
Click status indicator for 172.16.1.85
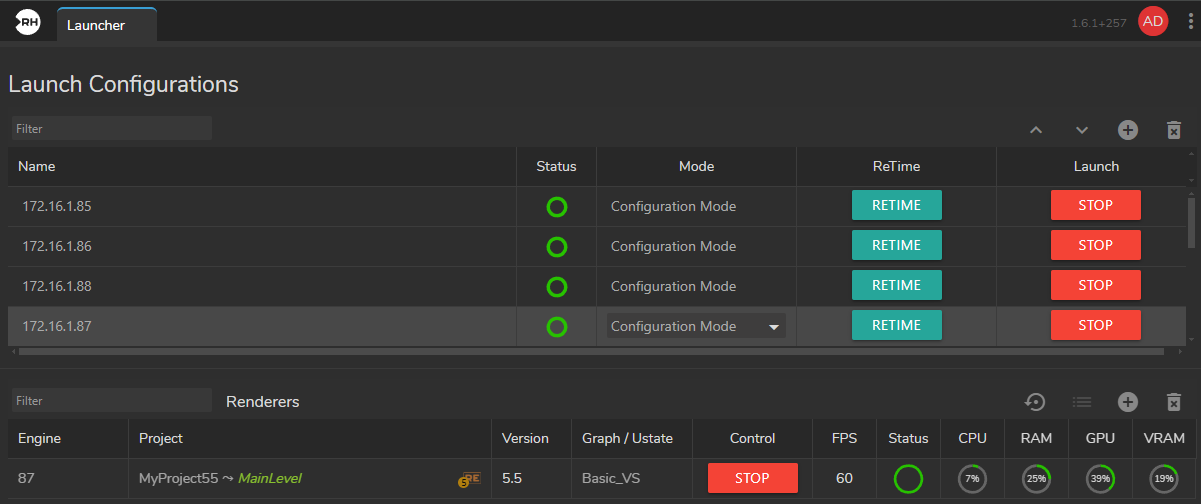point(556,207)
